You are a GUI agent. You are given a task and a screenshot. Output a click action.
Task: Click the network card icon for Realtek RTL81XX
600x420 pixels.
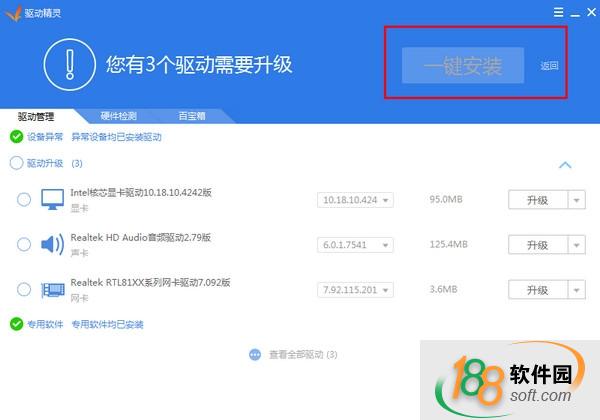(52, 290)
